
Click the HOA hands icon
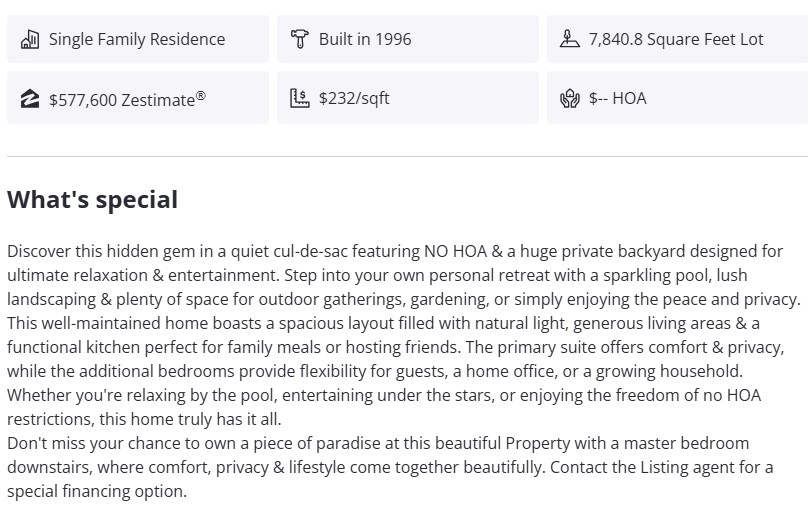click(x=569, y=99)
